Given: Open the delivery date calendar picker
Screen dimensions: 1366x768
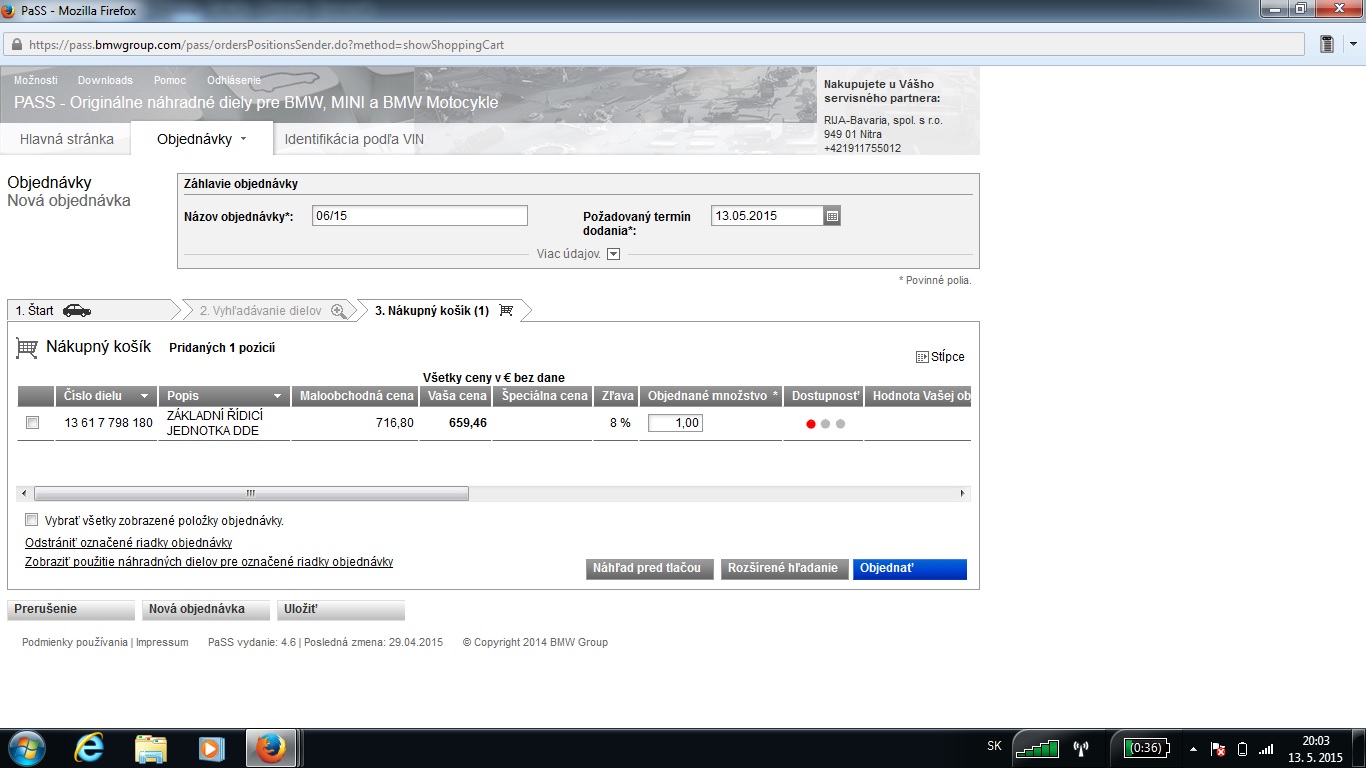Looking at the screenshot, I should pos(832,215).
